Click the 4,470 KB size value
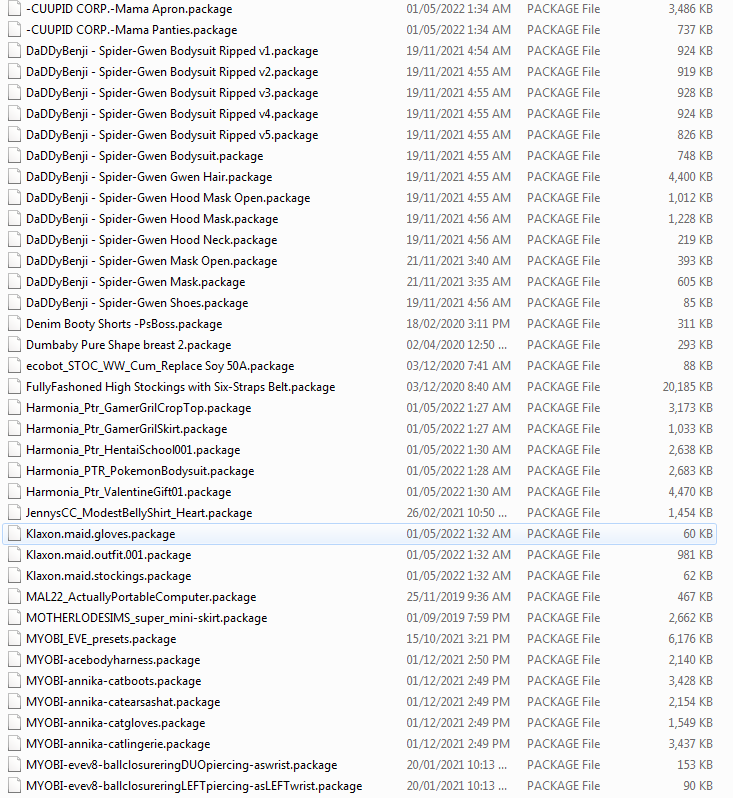The height and width of the screenshot is (798, 733). click(690, 492)
